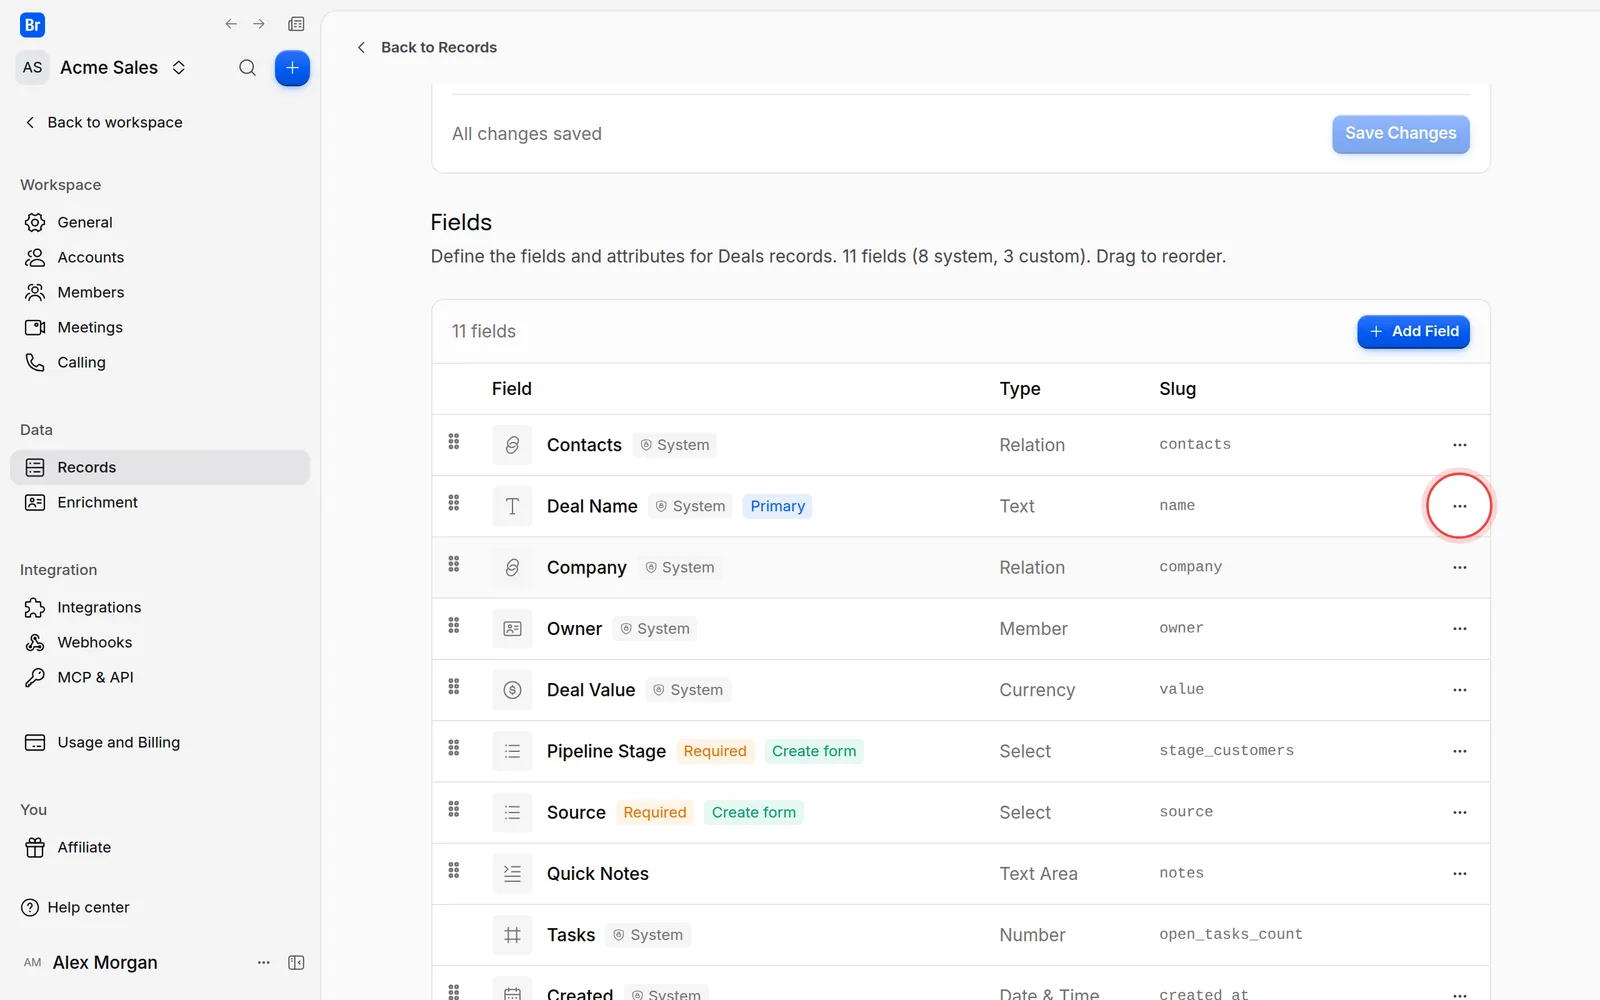Open Webhooks page
The width and height of the screenshot is (1600, 1000).
(x=160, y=642)
